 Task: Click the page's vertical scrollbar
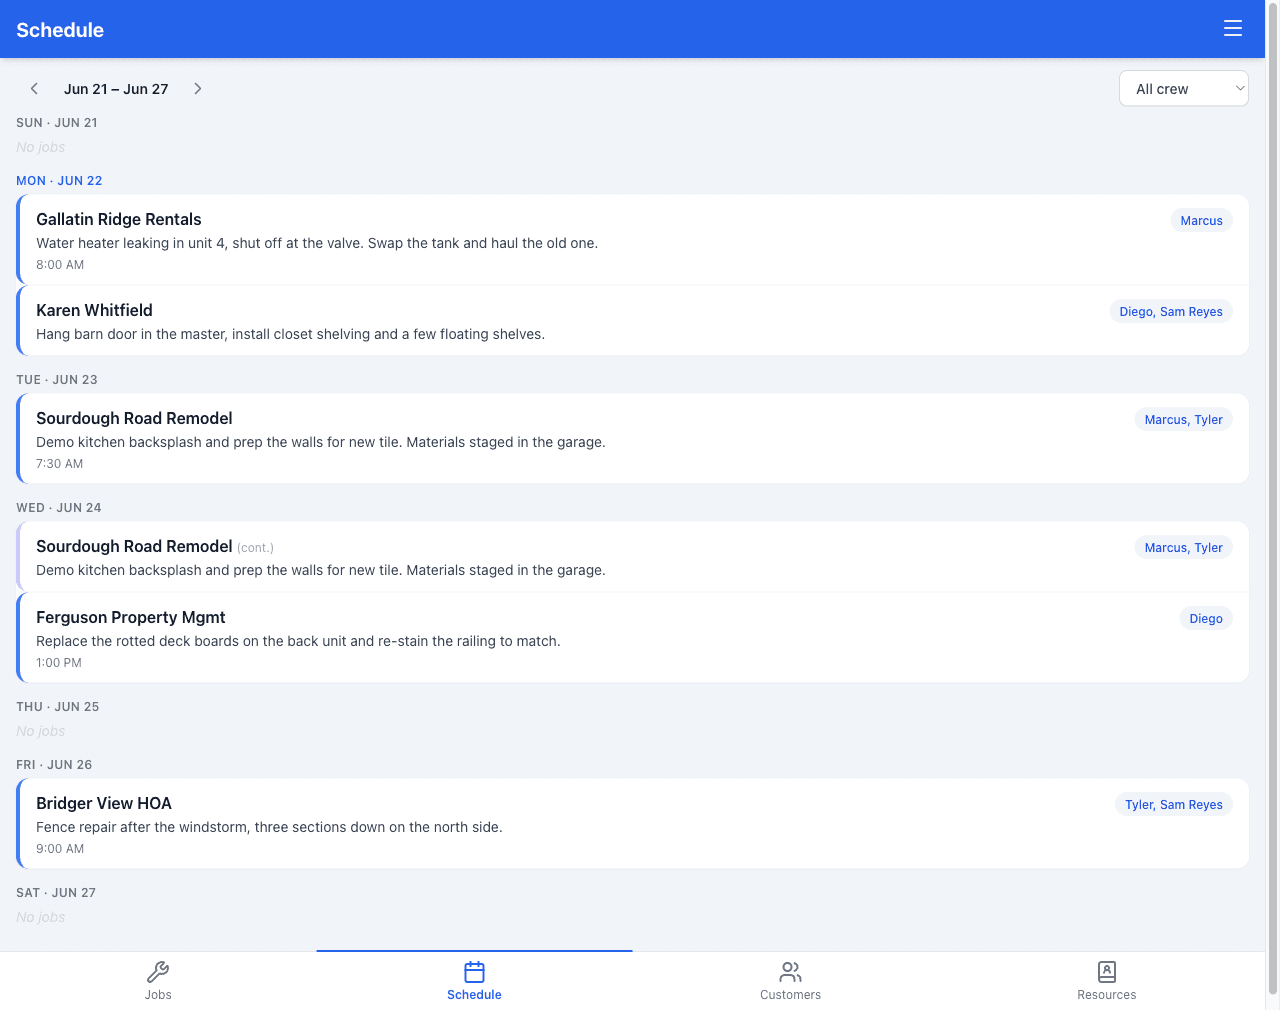coord(1273,500)
